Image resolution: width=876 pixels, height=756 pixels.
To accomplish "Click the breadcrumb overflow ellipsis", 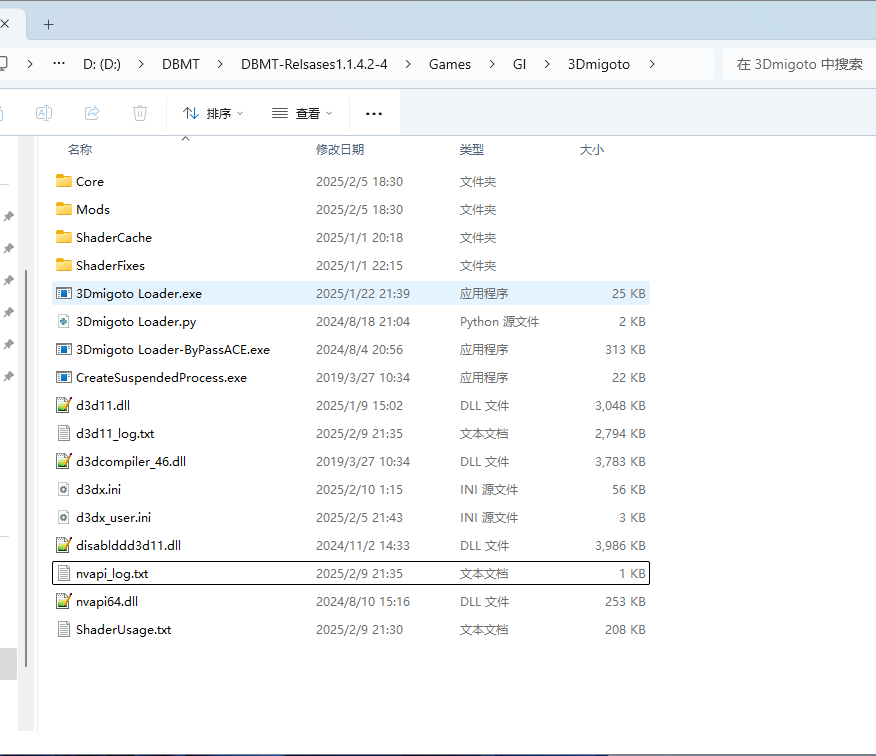I will pyautogui.click(x=59, y=64).
